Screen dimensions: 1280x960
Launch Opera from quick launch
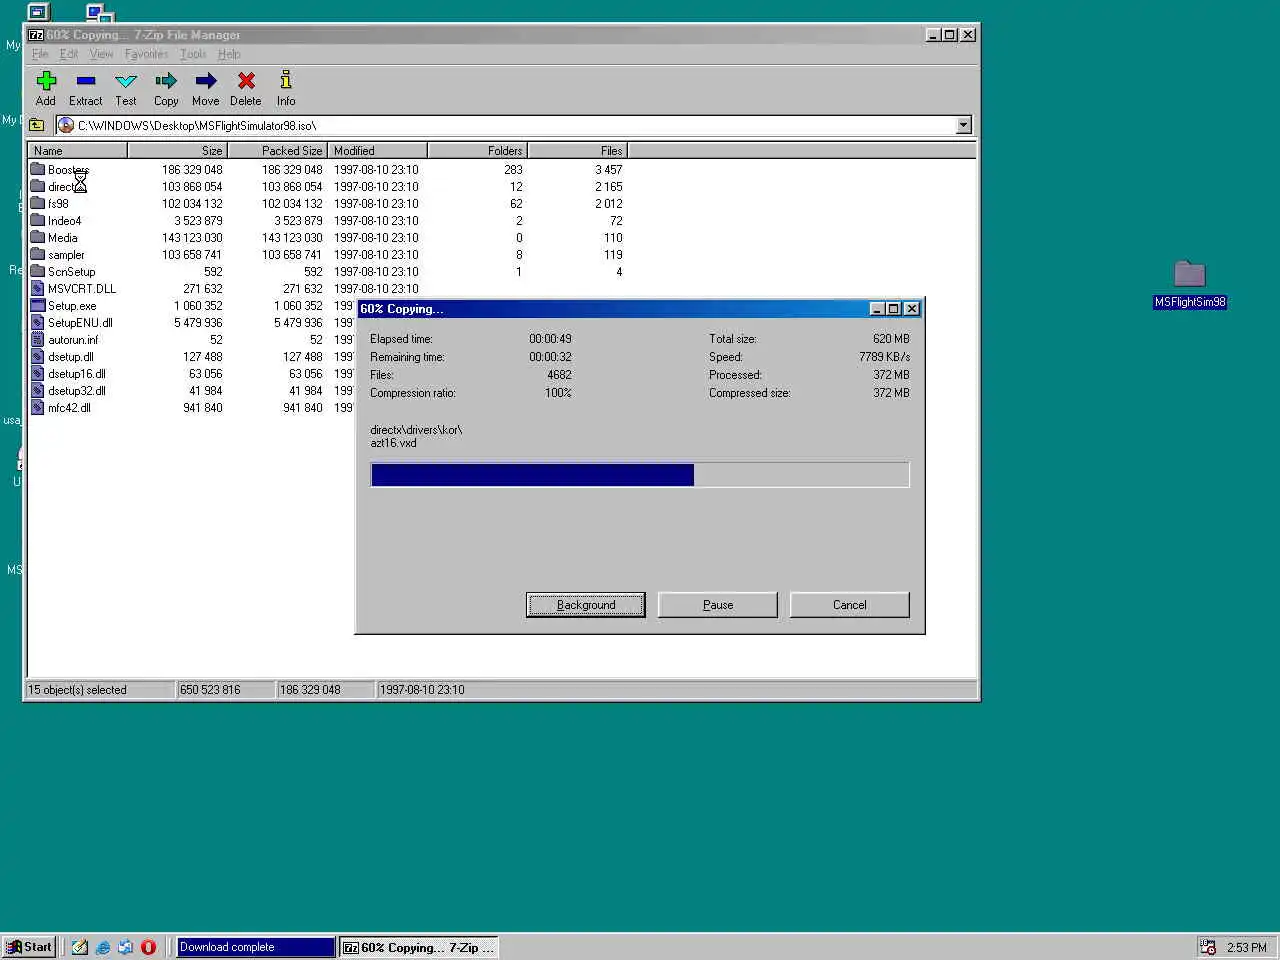point(148,947)
